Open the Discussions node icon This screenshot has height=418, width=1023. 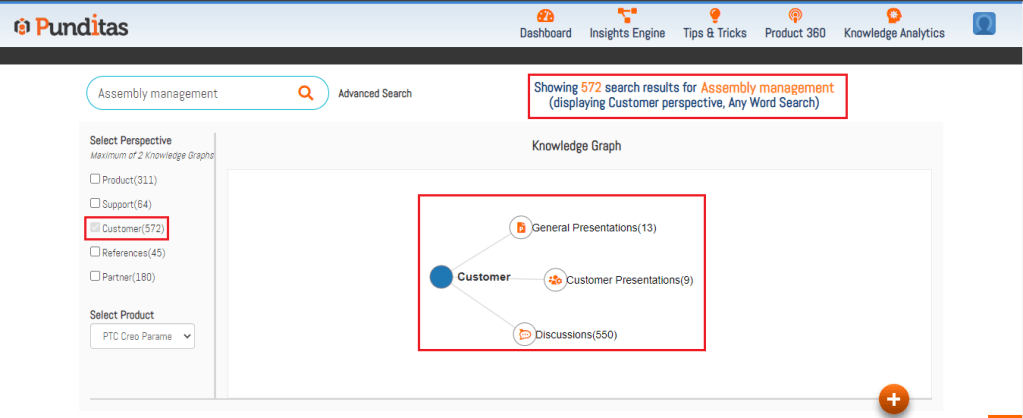[524, 334]
